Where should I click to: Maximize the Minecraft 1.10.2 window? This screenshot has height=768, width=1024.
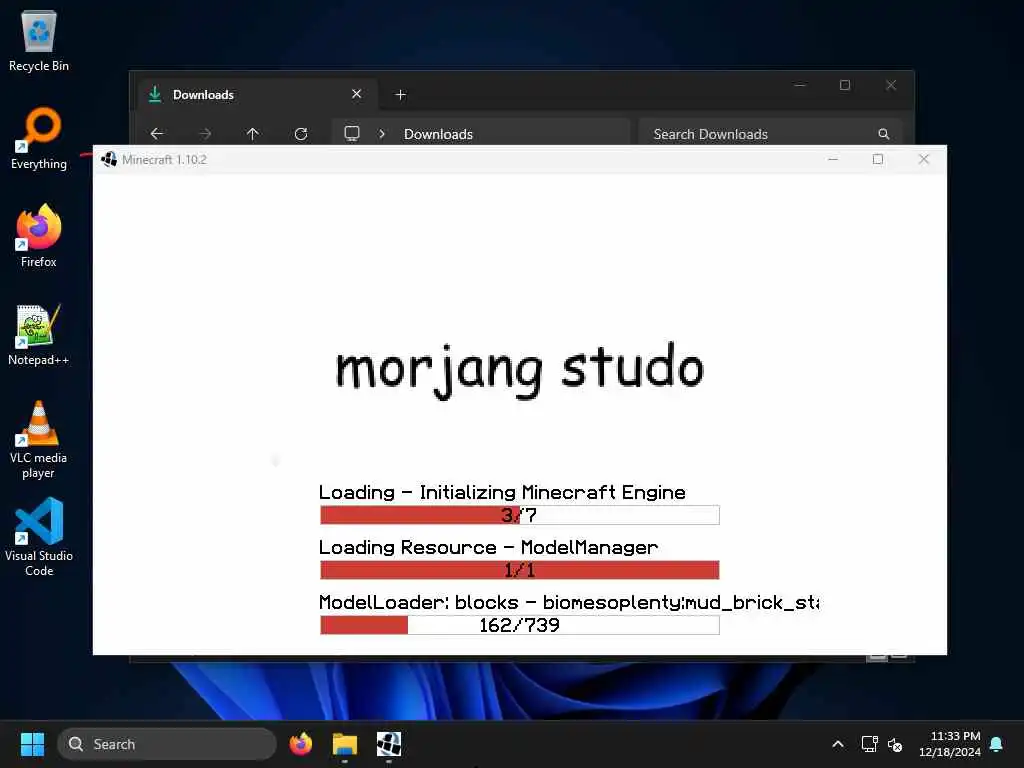click(x=878, y=159)
